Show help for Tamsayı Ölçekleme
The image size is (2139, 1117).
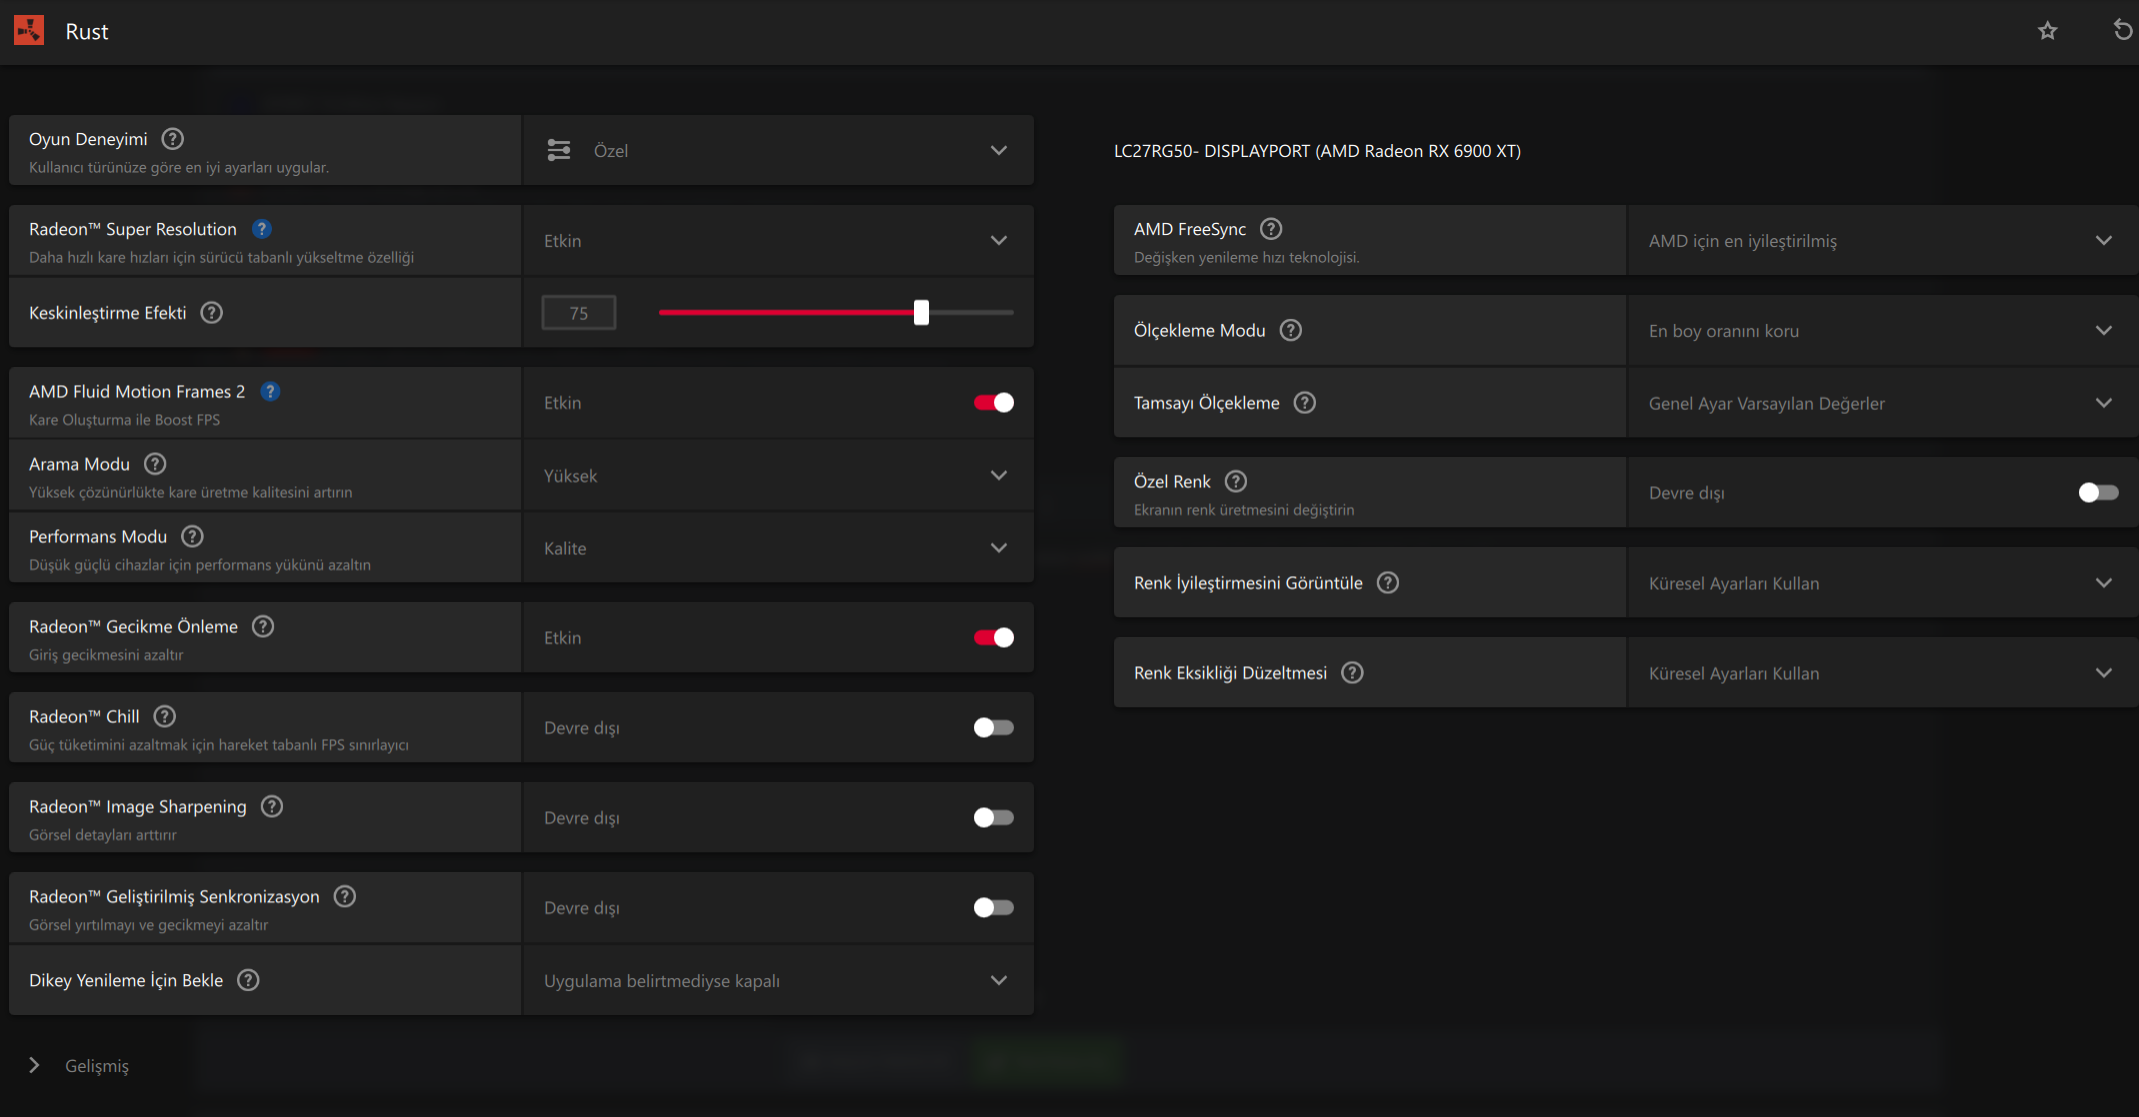click(1305, 403)
